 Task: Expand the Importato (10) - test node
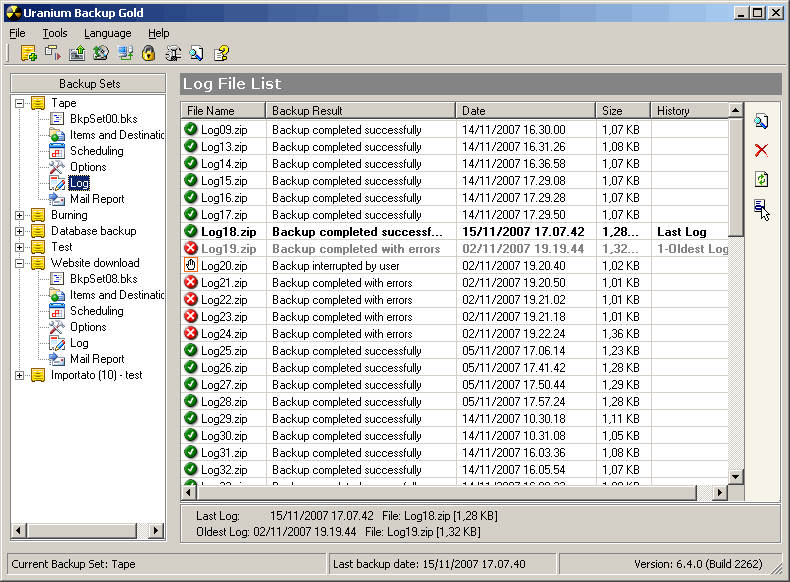pyautogui.click(x=19, y=375)
